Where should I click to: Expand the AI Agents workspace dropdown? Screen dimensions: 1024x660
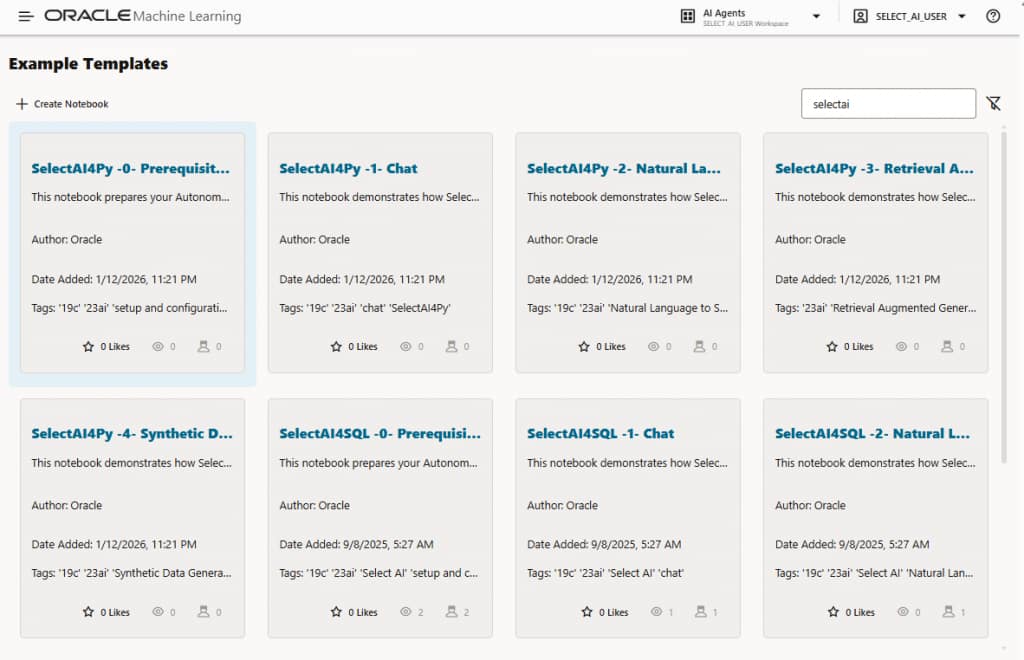pyautogui.click(x=816, y=17)
